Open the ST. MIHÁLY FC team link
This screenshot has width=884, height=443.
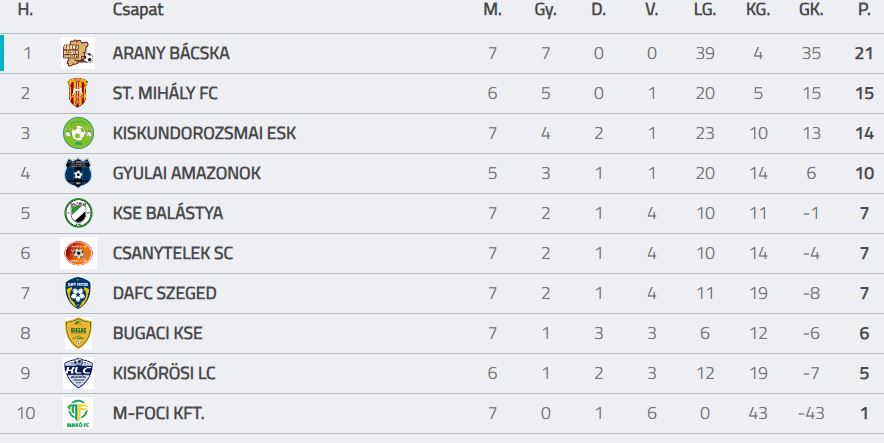(165, 93)
